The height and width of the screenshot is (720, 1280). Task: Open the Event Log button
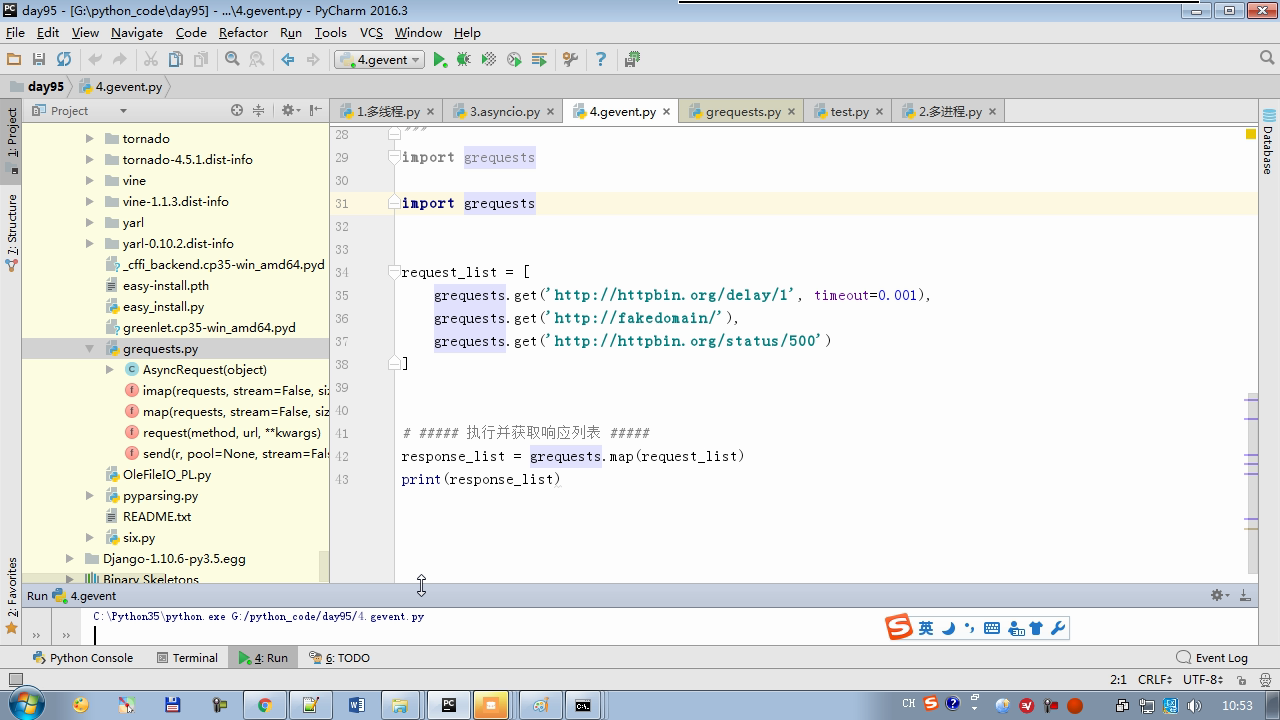point(1212,658)
